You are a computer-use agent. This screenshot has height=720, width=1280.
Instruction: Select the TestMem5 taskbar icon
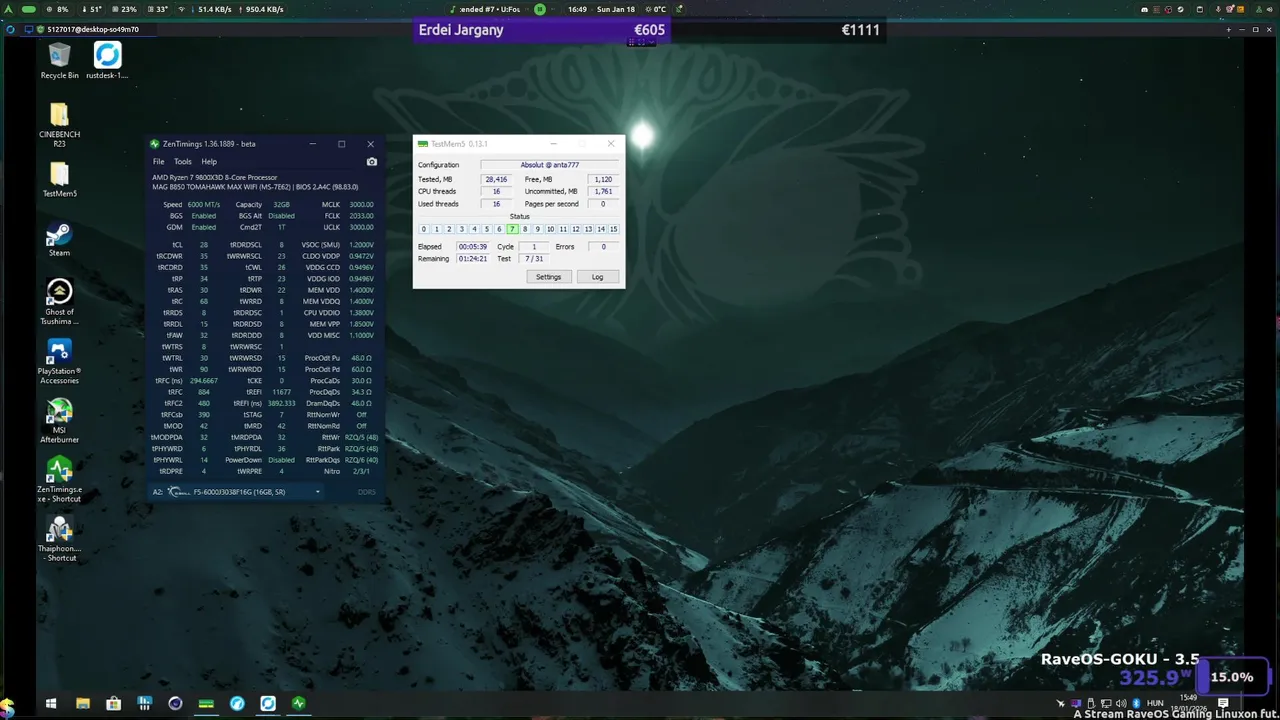pyautogui.click(x=206, y=704)
